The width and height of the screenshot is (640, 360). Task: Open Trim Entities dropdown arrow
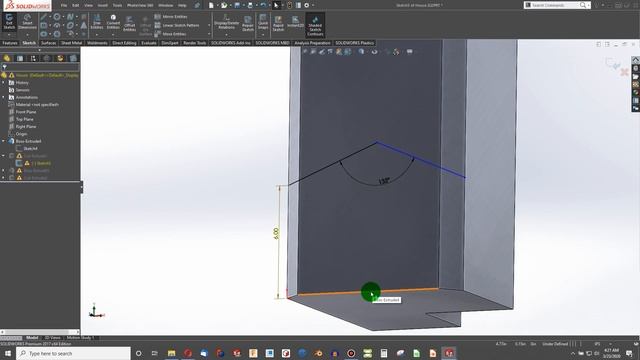click(97, 35)
